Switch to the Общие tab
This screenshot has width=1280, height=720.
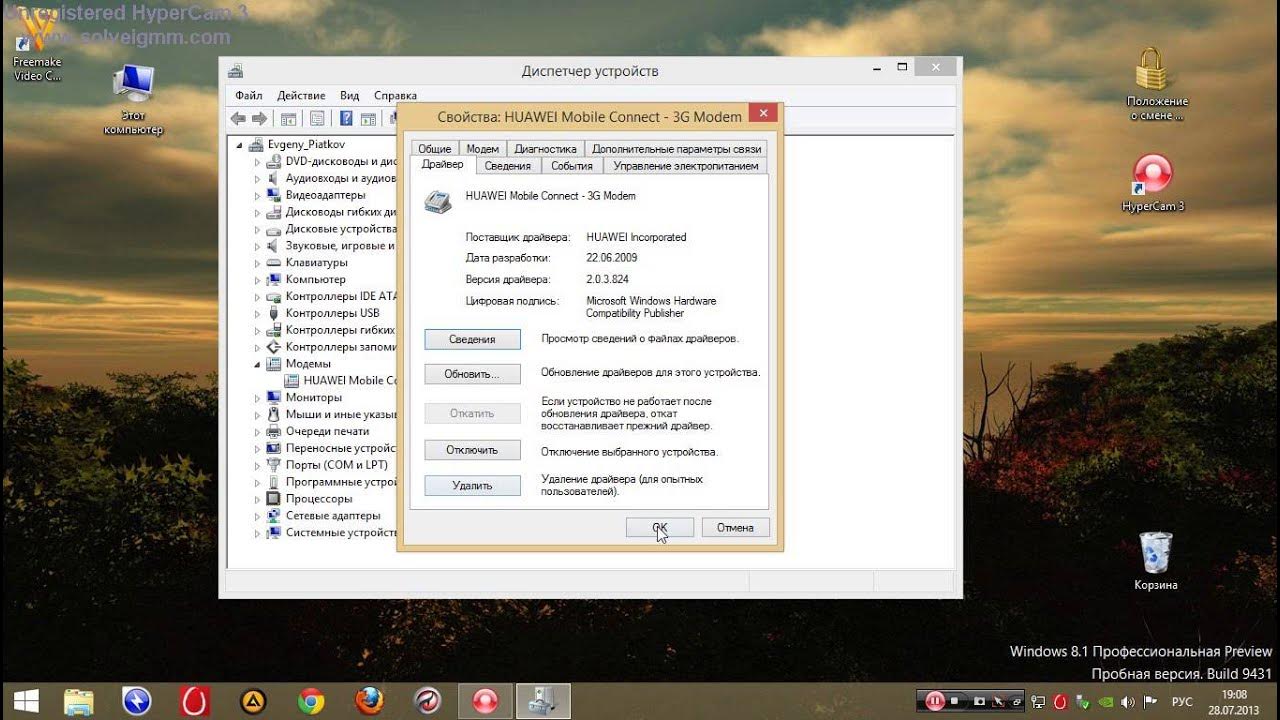pos(435,149)
